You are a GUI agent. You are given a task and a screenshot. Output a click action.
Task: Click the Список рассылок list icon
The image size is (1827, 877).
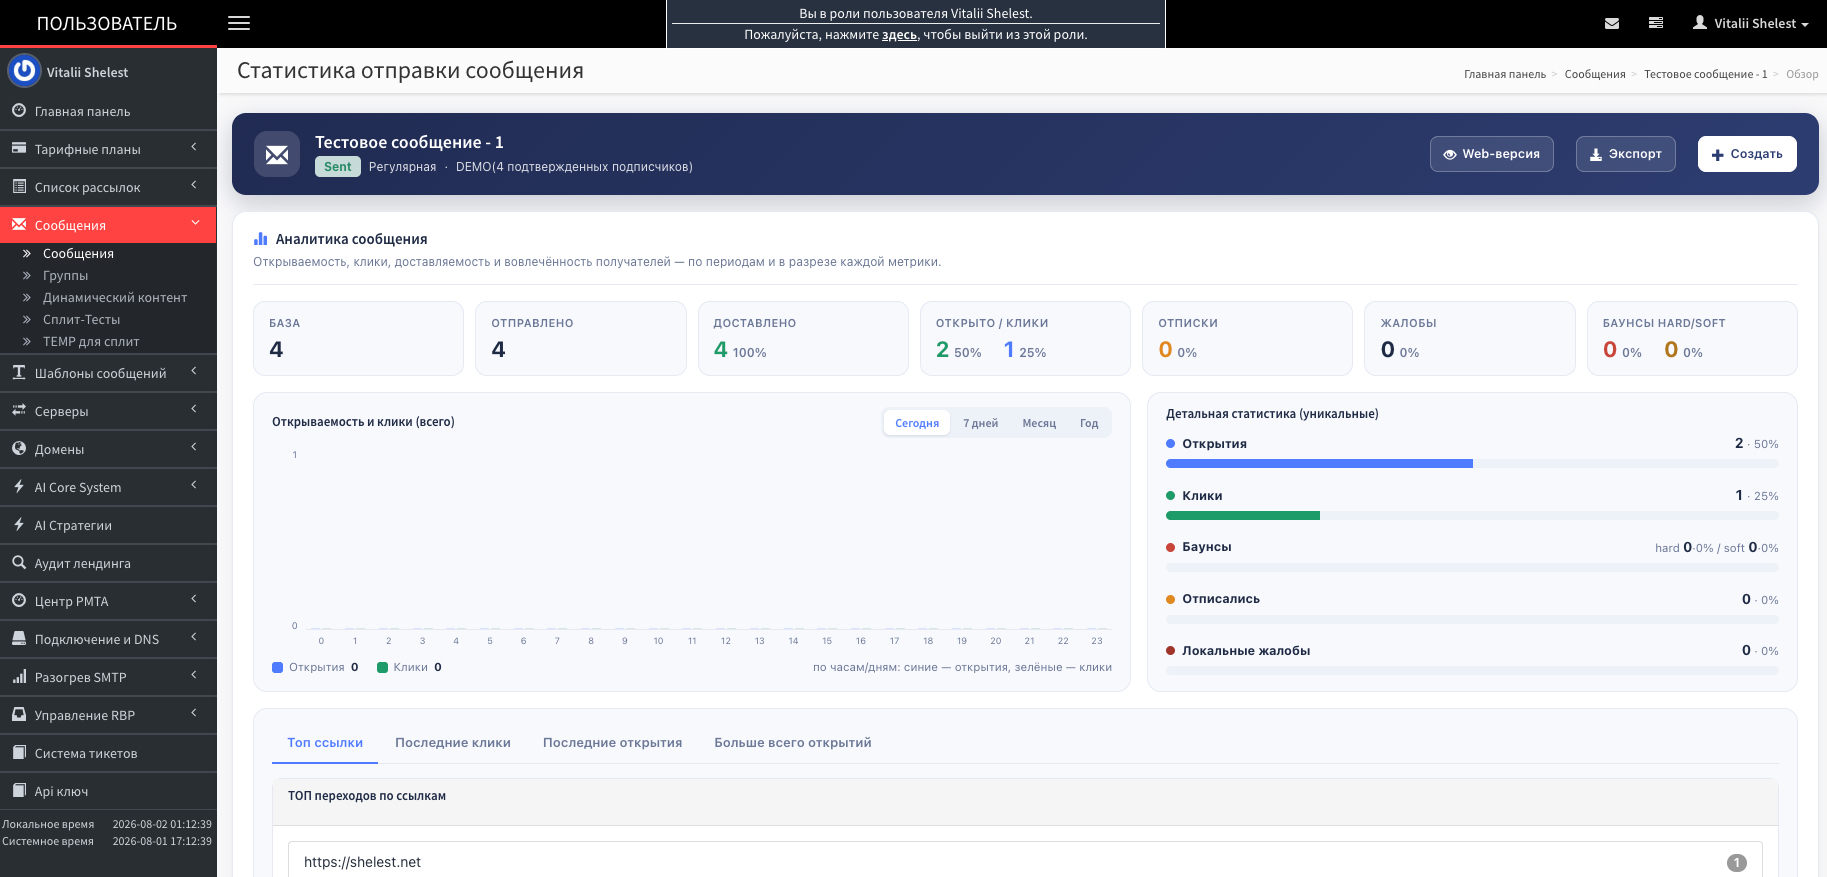click(19, 186)
